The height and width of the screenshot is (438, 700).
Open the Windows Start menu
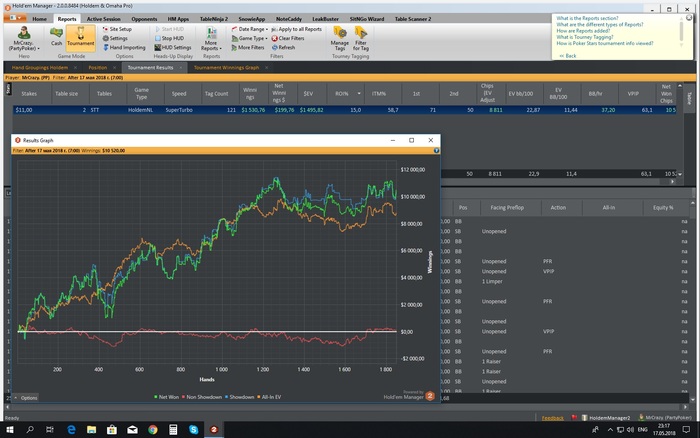click(x=9, y=430)
